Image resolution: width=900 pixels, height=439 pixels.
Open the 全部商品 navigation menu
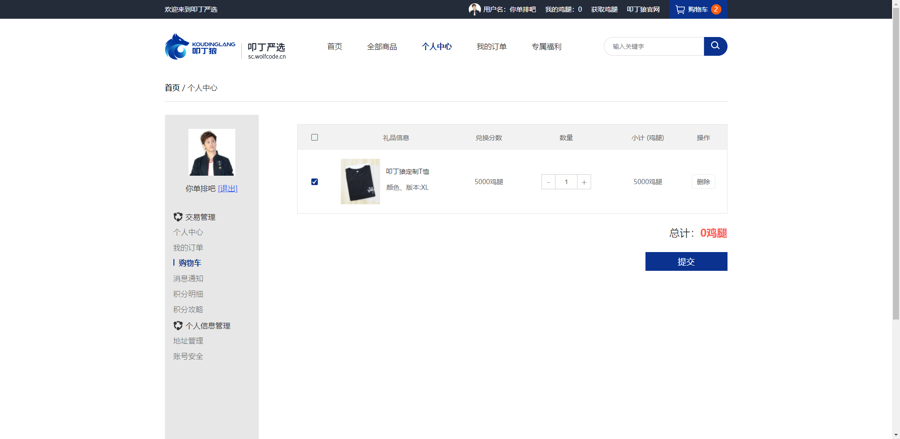(x=382, y=47)
